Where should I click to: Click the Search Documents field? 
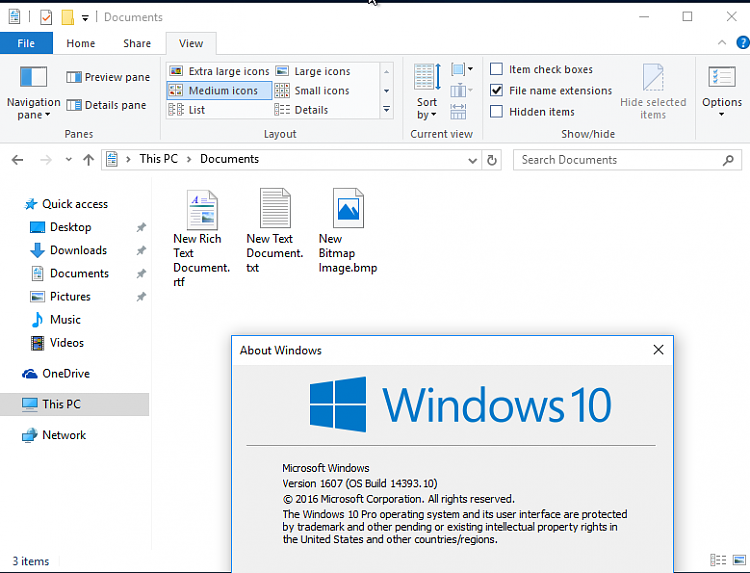coord(627,160)
